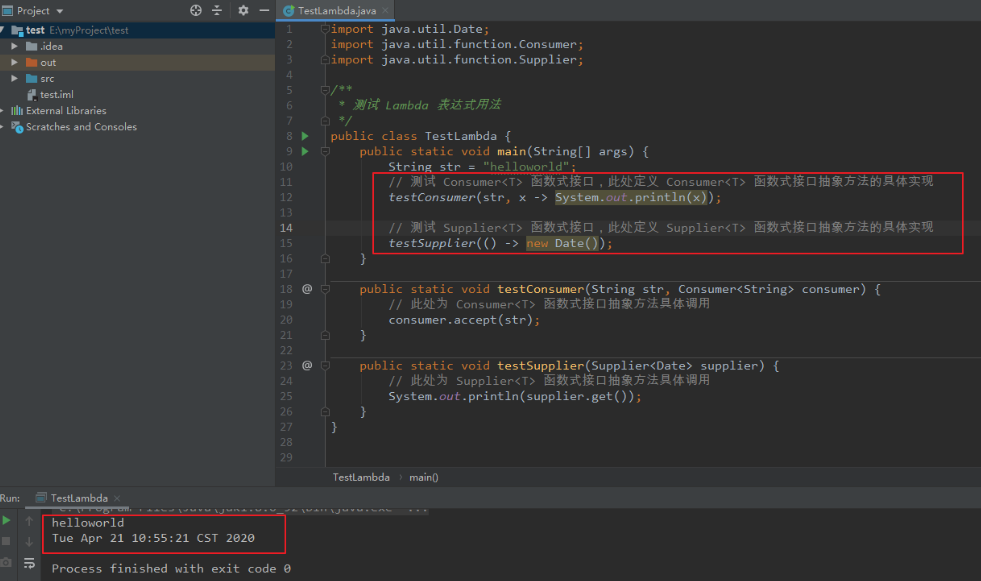Click the up arrow in Run panel
This screenshot has height=581, width=981.
29,520
